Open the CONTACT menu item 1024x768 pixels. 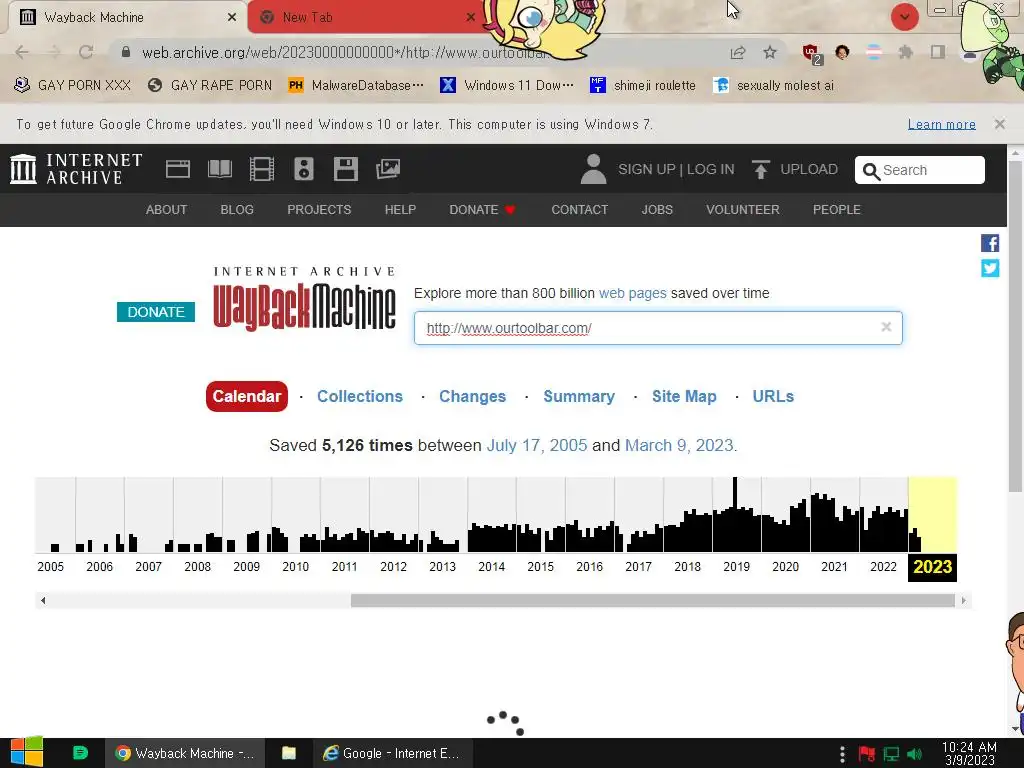[x=579, y=210]
